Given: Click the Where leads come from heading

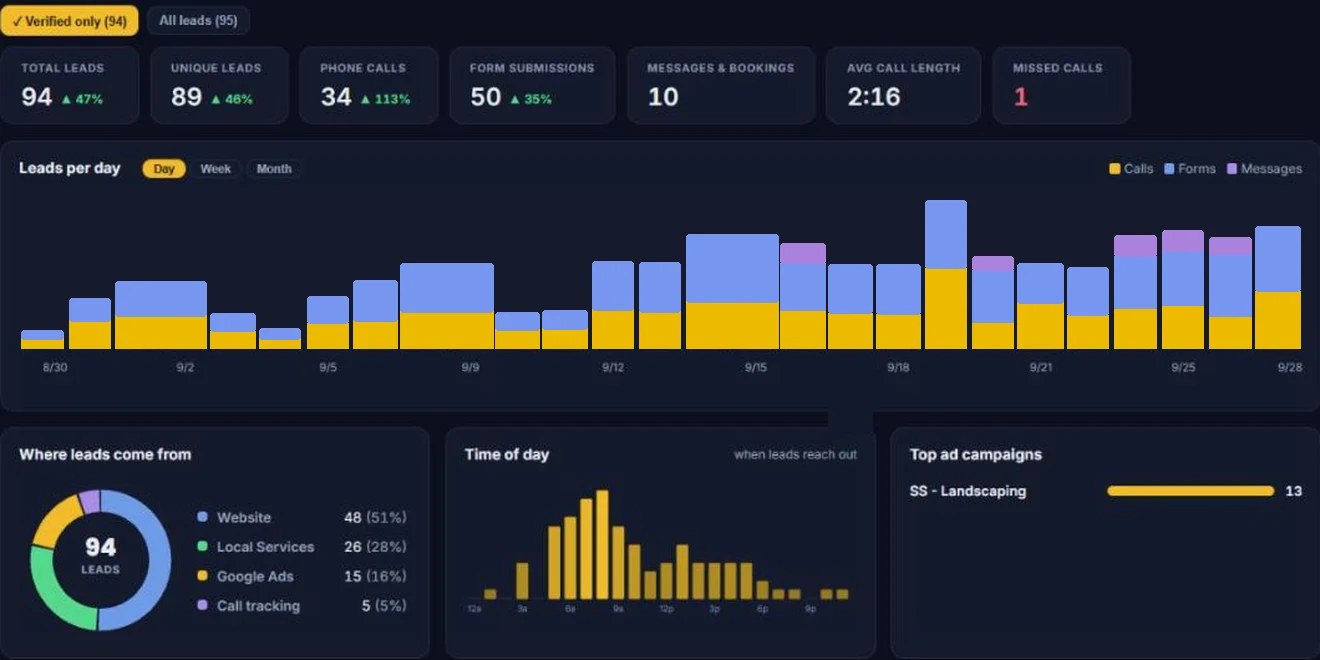Looking at the screenshot, I should pyautogui.click(x=105, y=454).
